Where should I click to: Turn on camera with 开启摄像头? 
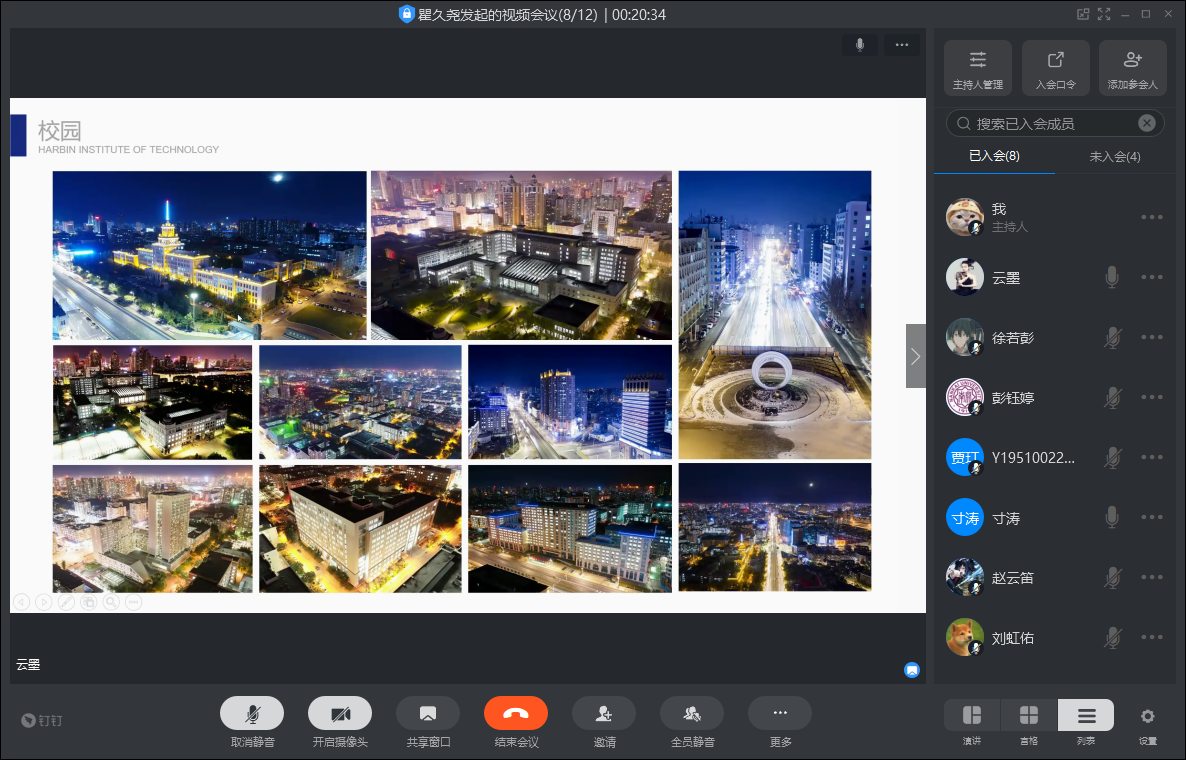coord(340,713)
